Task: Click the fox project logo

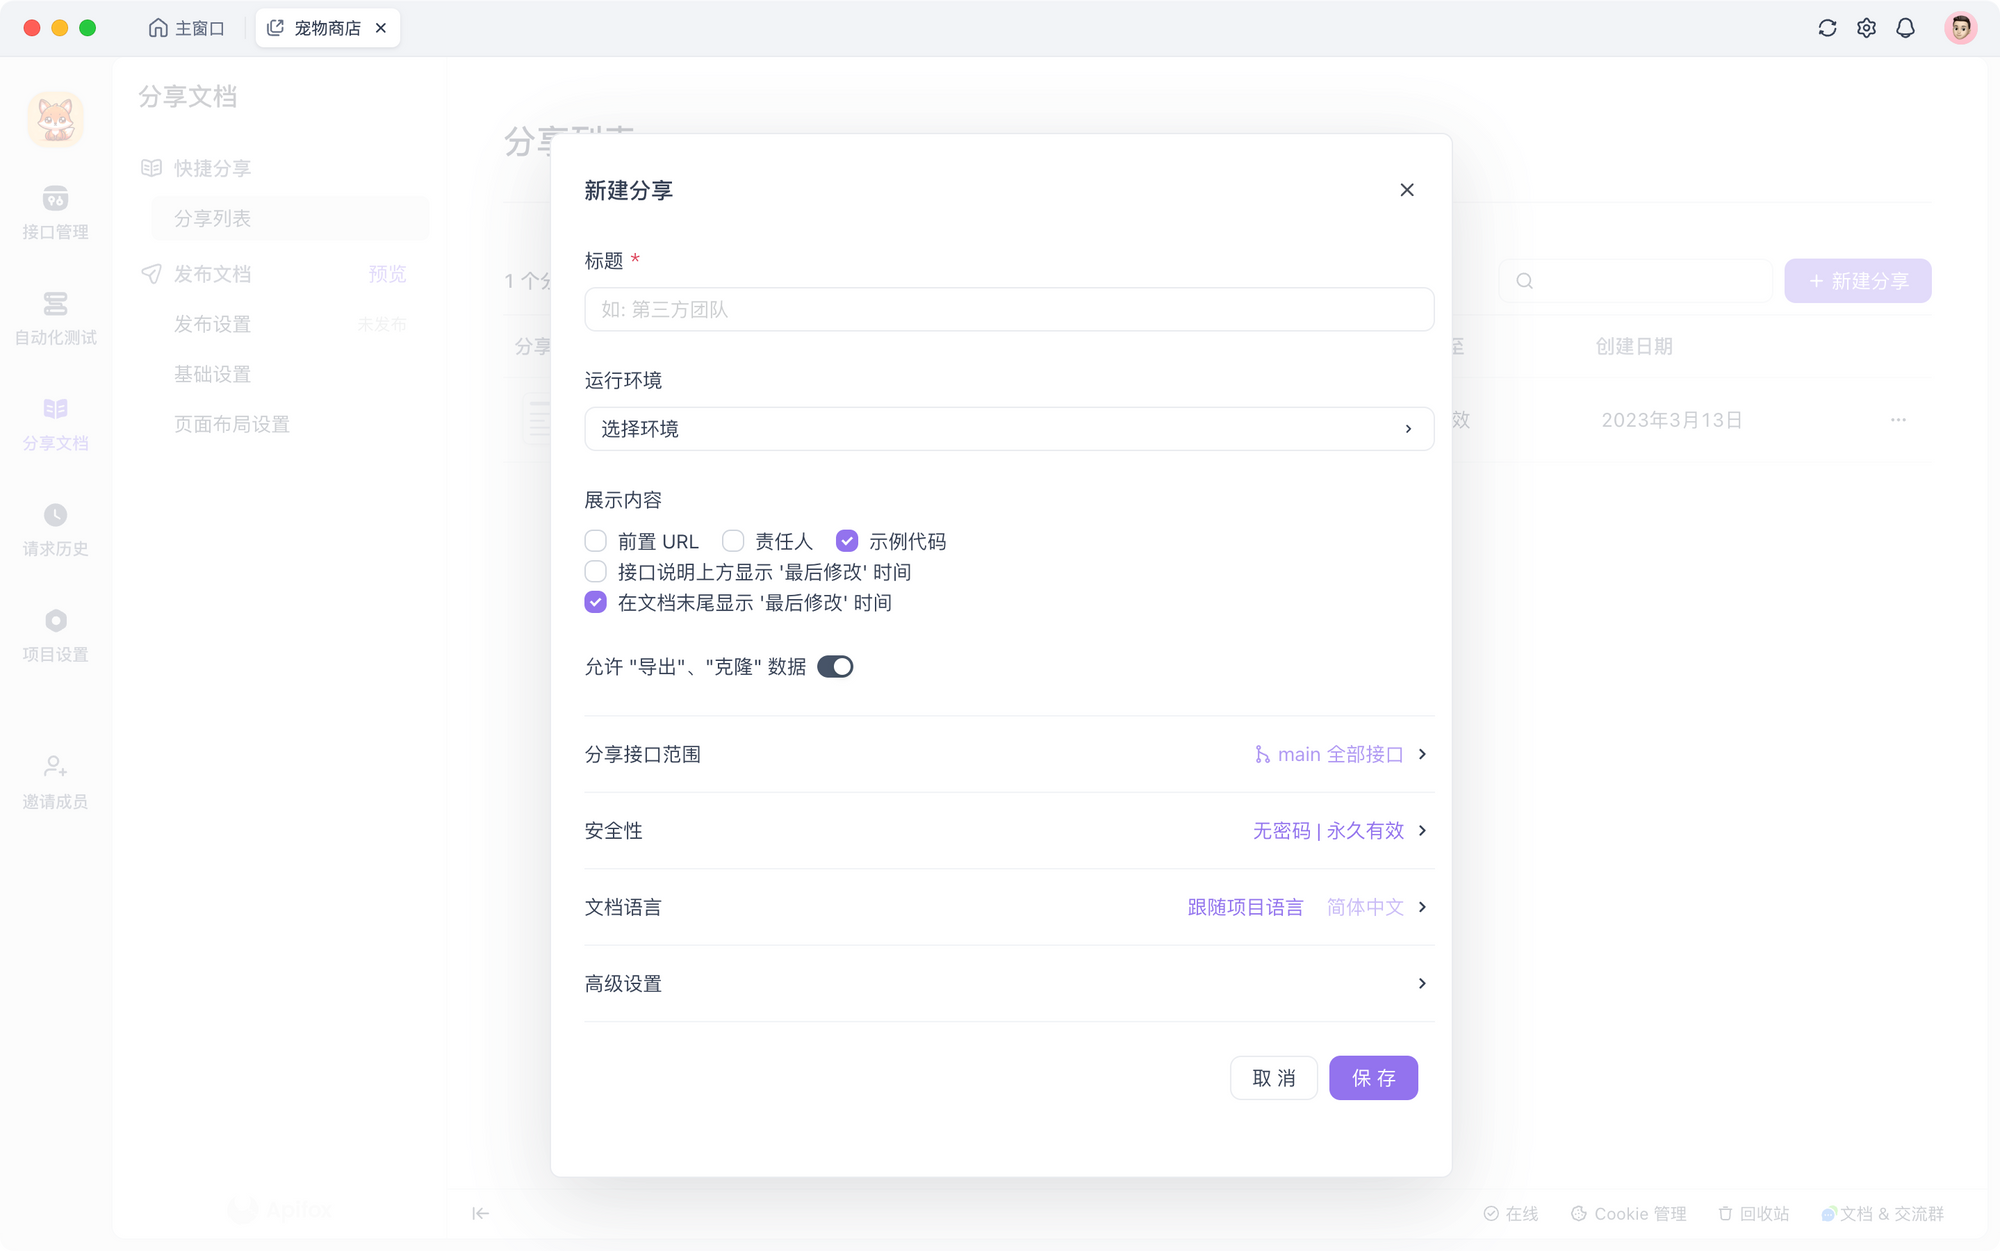Action: pos(55,119)
